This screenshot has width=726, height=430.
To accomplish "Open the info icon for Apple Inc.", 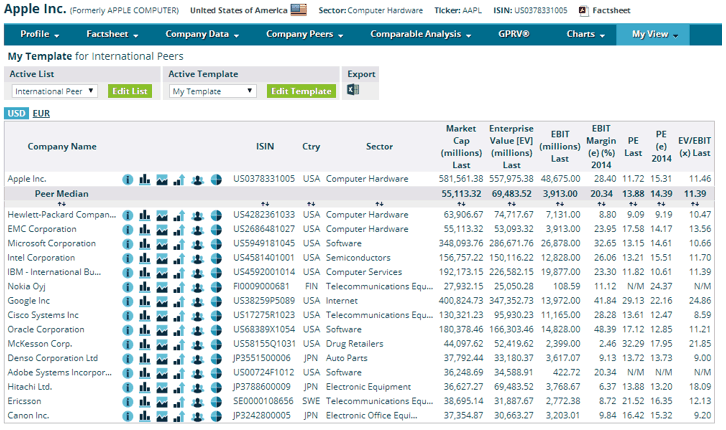I will tap(128, 180).
